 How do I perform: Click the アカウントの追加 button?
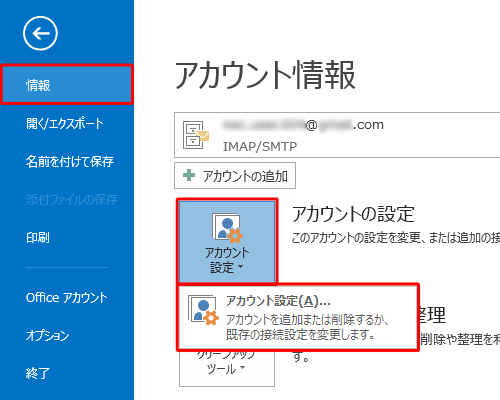(235, 176)
